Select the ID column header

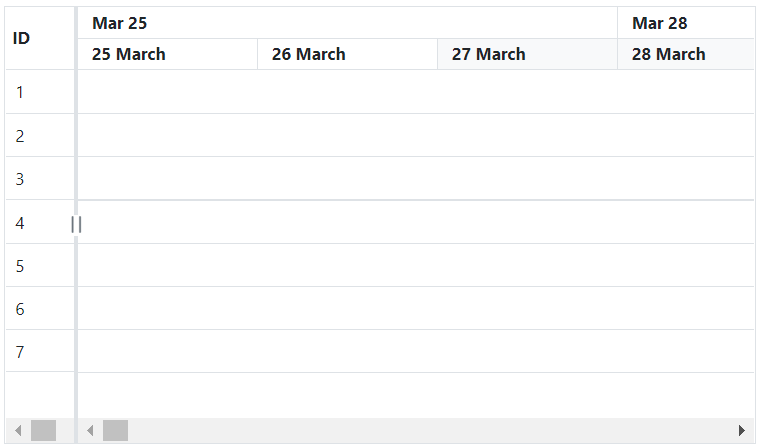21,39
